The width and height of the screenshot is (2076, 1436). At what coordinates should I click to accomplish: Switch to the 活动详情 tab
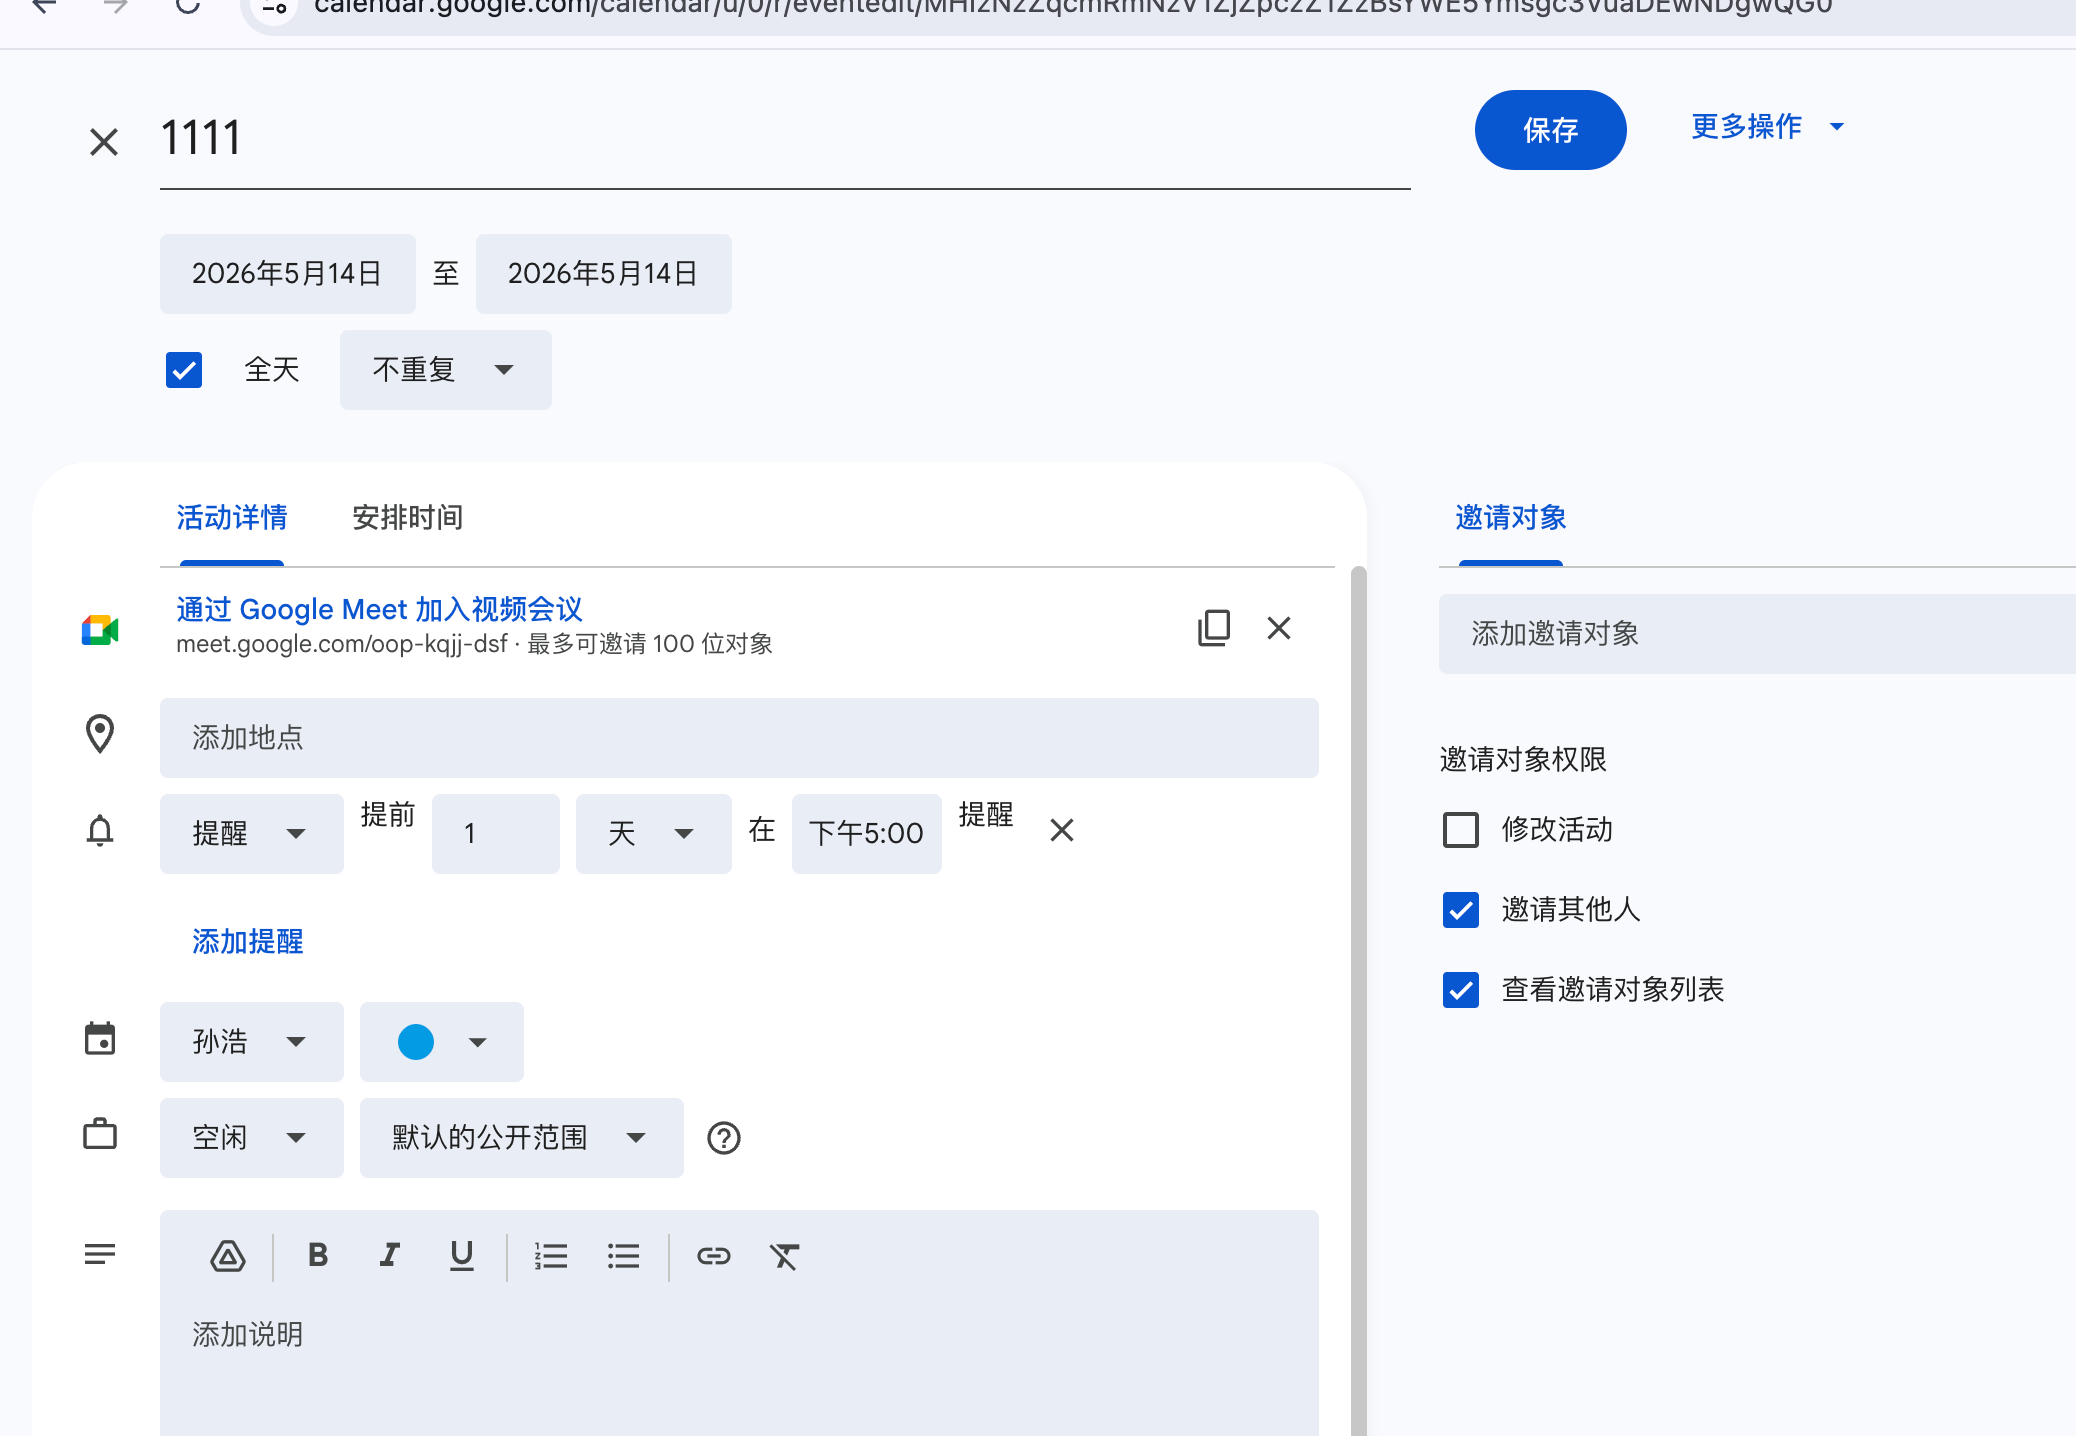[x=232, y=518]
